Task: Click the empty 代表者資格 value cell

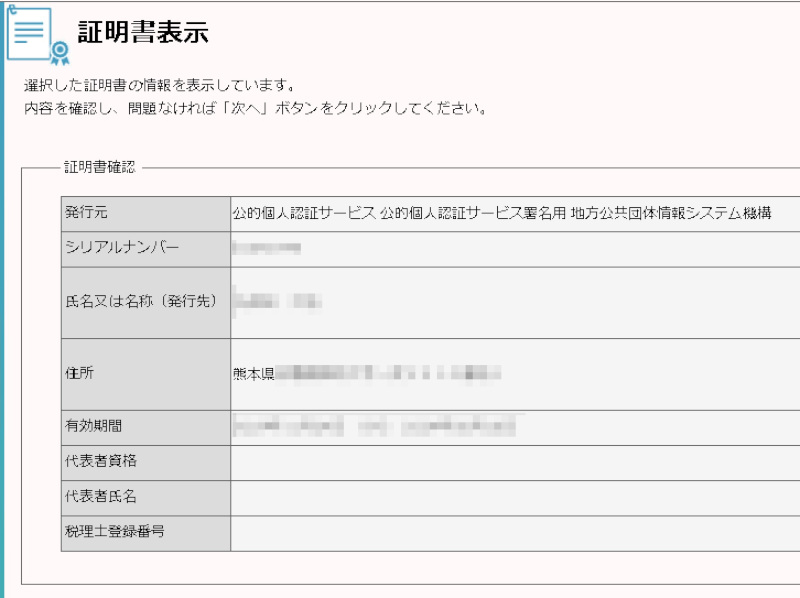Action: pyautogui.click(x=515, y=462)
